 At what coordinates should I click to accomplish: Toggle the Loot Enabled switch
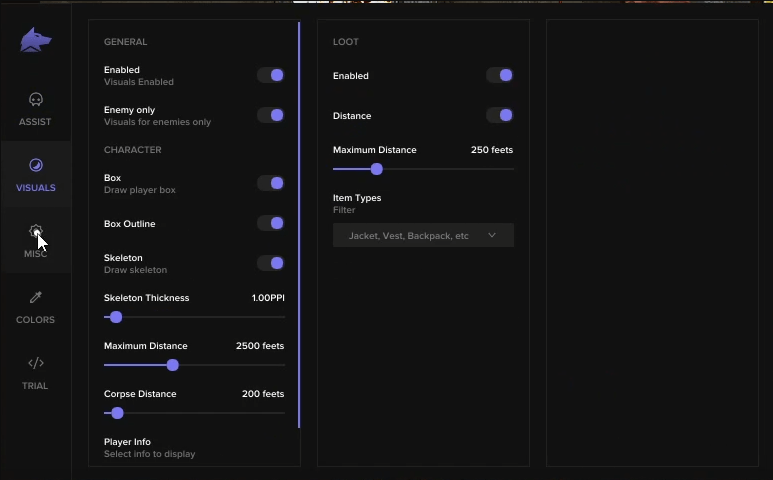coord(500,75)
